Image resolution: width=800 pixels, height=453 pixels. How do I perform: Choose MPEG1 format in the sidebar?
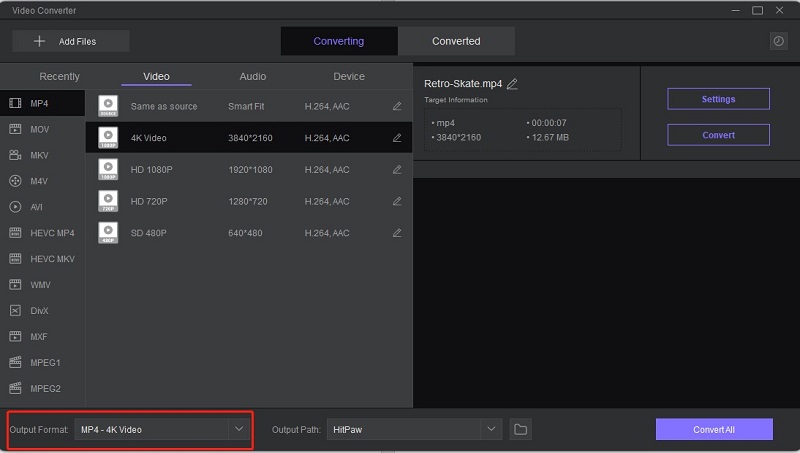[42, 363]
